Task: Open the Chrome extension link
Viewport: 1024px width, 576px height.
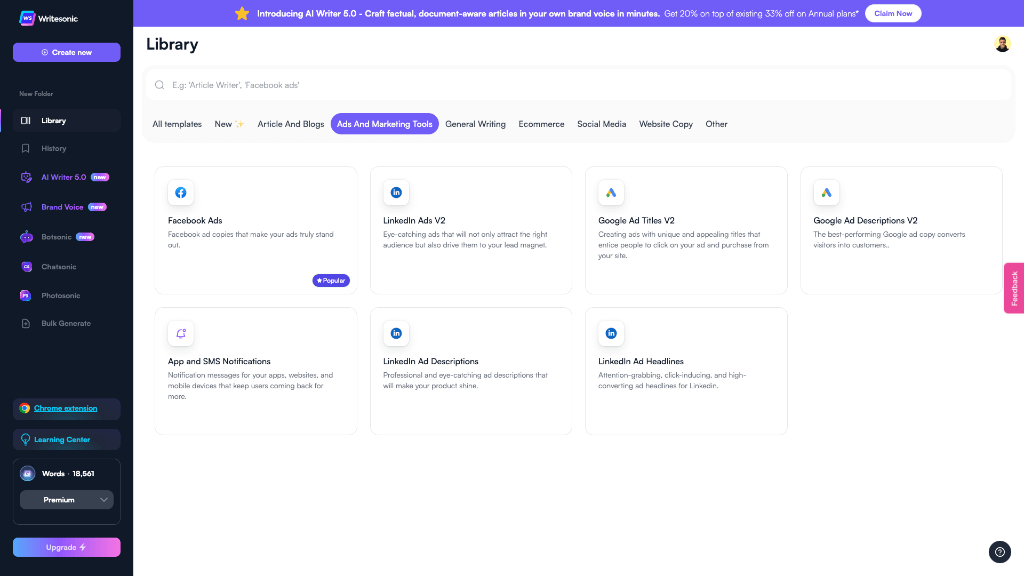Action: (65, 408)
